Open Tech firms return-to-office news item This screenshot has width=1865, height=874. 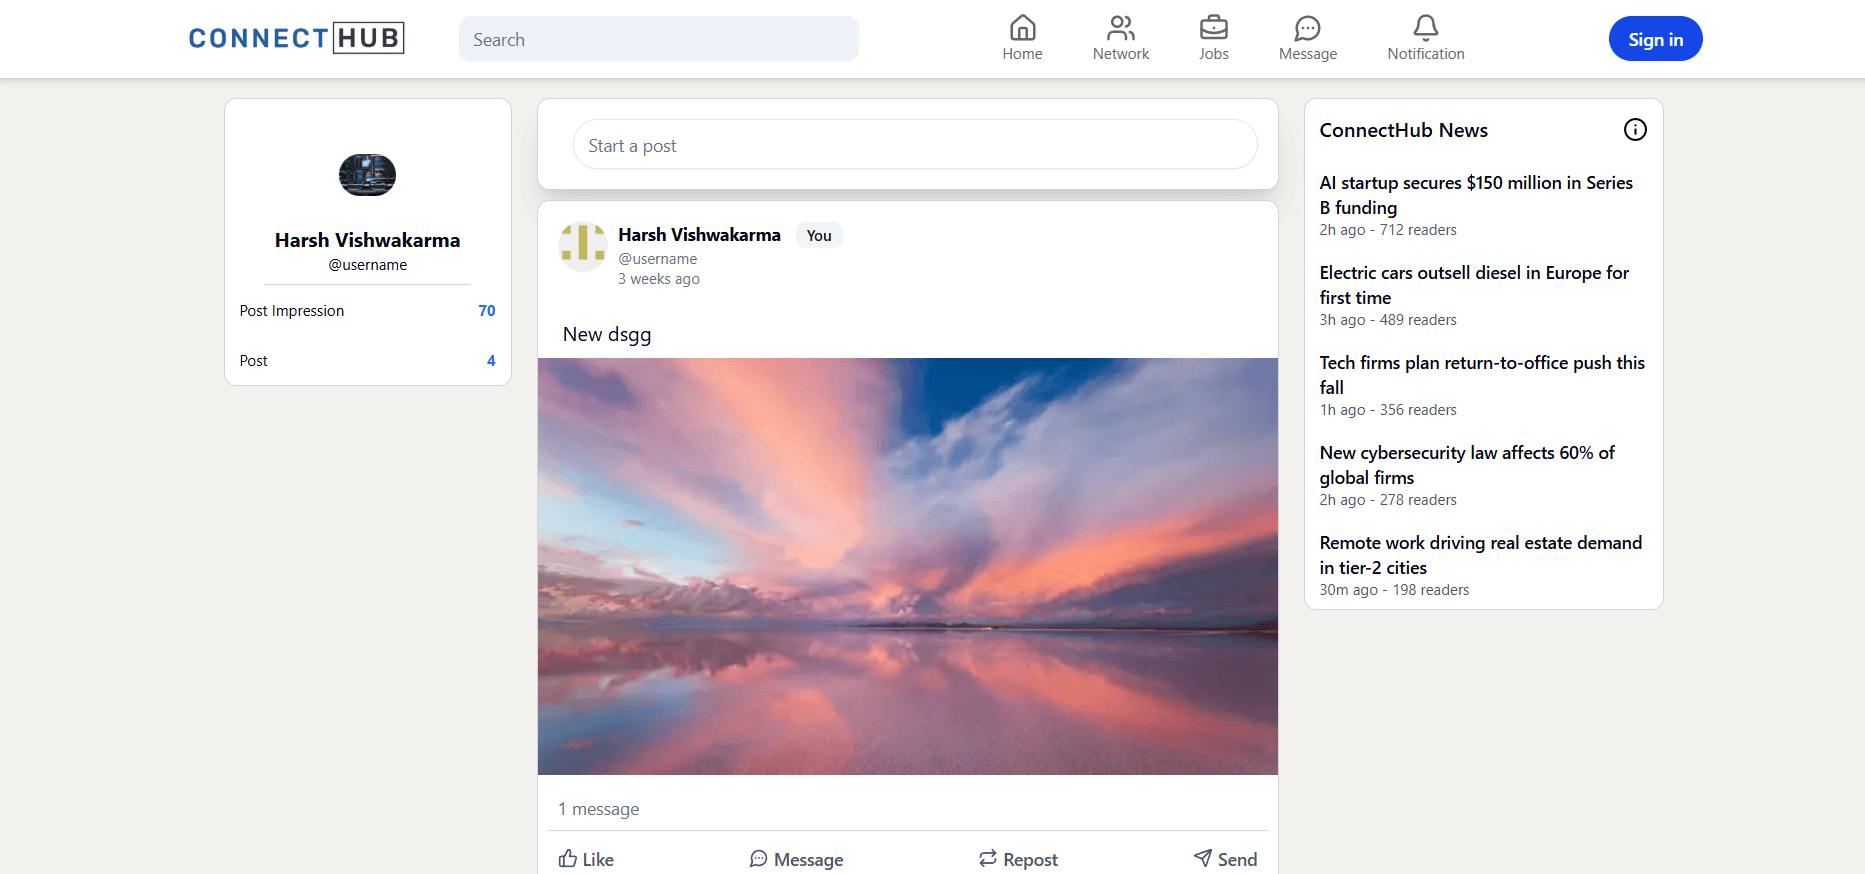[x=1482, y=375]
